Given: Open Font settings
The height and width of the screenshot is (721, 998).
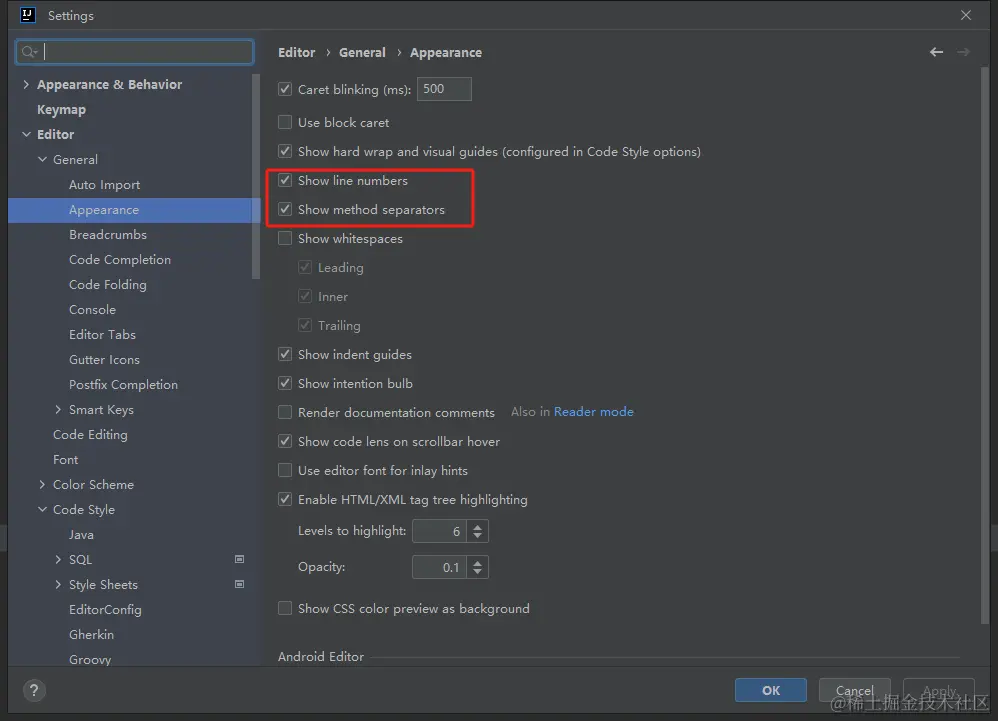Looking at the screenshot, I should 65,459.
